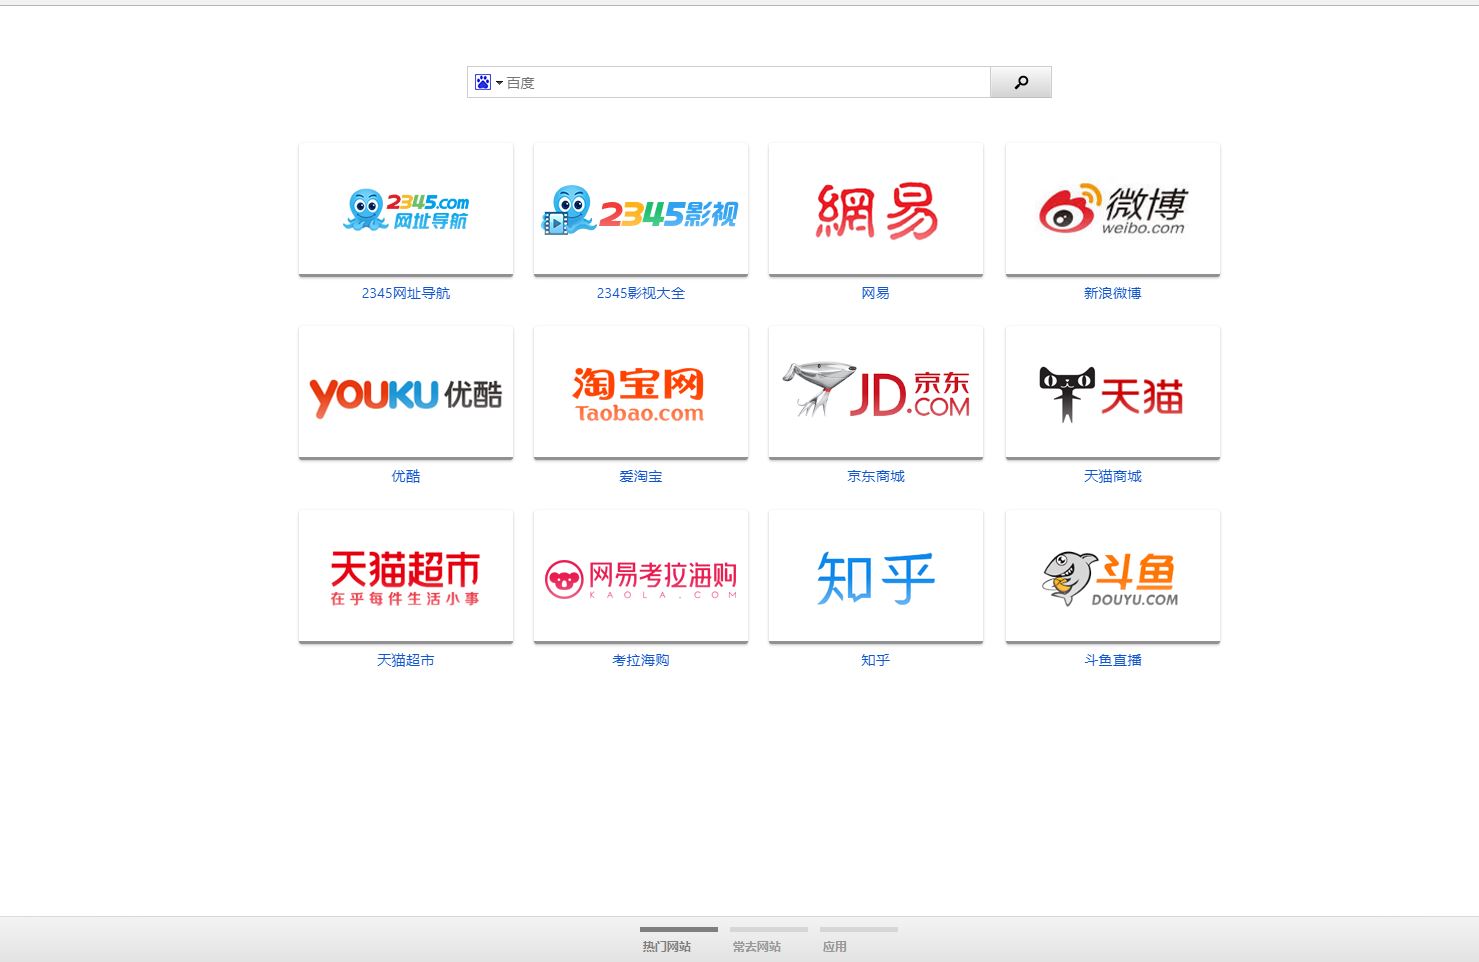
Task: Open the Youku 优酷 logo tile
Action: 406,392
